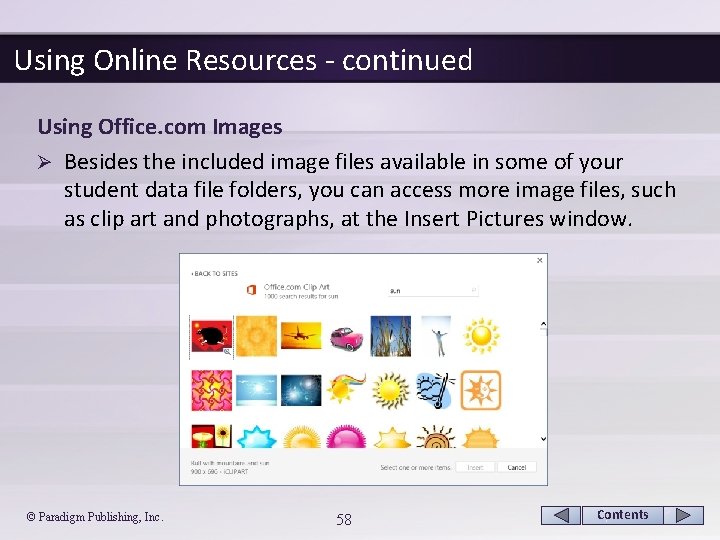
Task: Select the orange rising sun clip art at row end
Action: (480, 437)
